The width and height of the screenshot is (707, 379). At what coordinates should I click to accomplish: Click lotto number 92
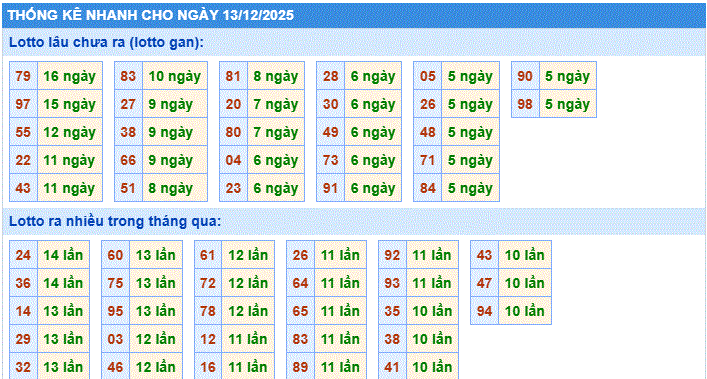click(x=392, y=255)
